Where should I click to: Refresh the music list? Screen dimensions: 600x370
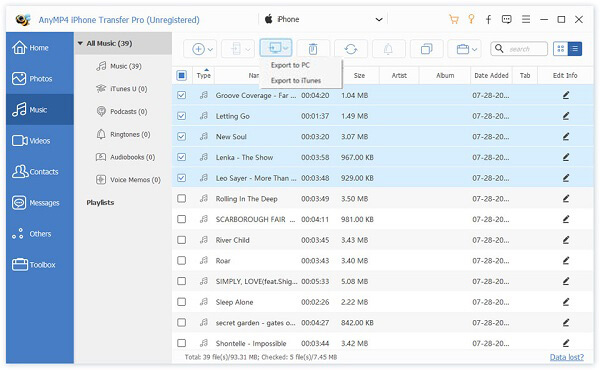click(x=351, y=49)
